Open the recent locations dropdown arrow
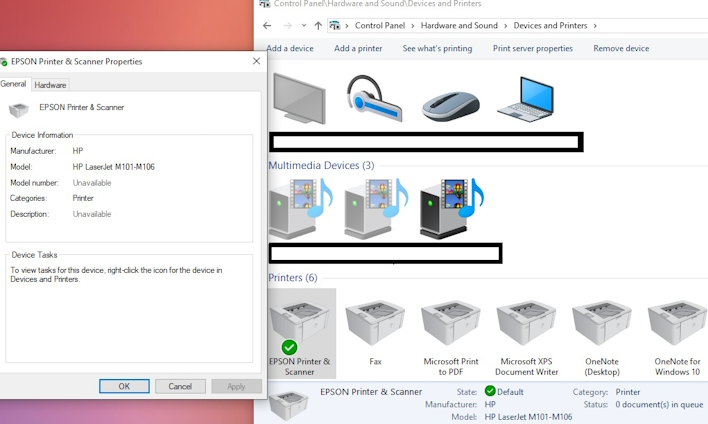Screen dimensions: 708x424 304,26
